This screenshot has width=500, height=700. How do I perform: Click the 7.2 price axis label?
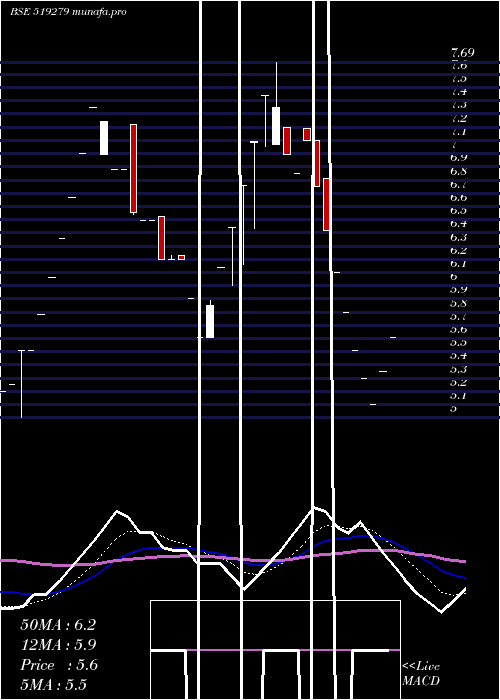click(458, 118)
